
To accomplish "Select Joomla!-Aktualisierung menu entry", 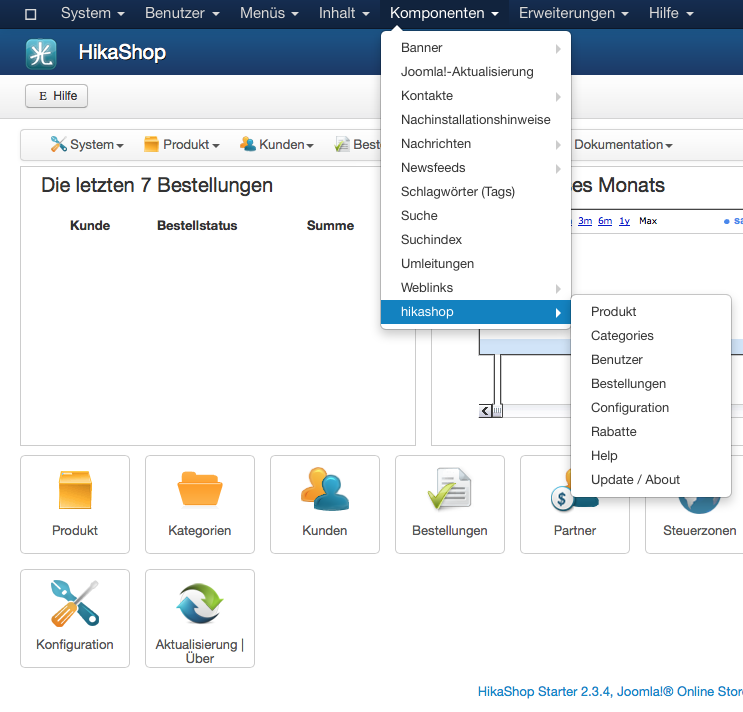I will tap(476, 72).
